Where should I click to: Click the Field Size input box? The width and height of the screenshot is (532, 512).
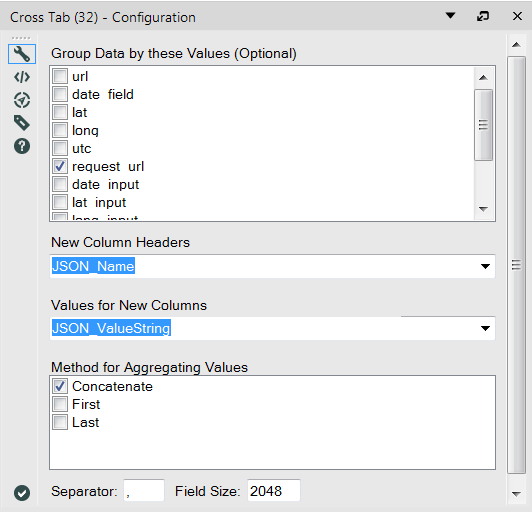tap(274, 490)
